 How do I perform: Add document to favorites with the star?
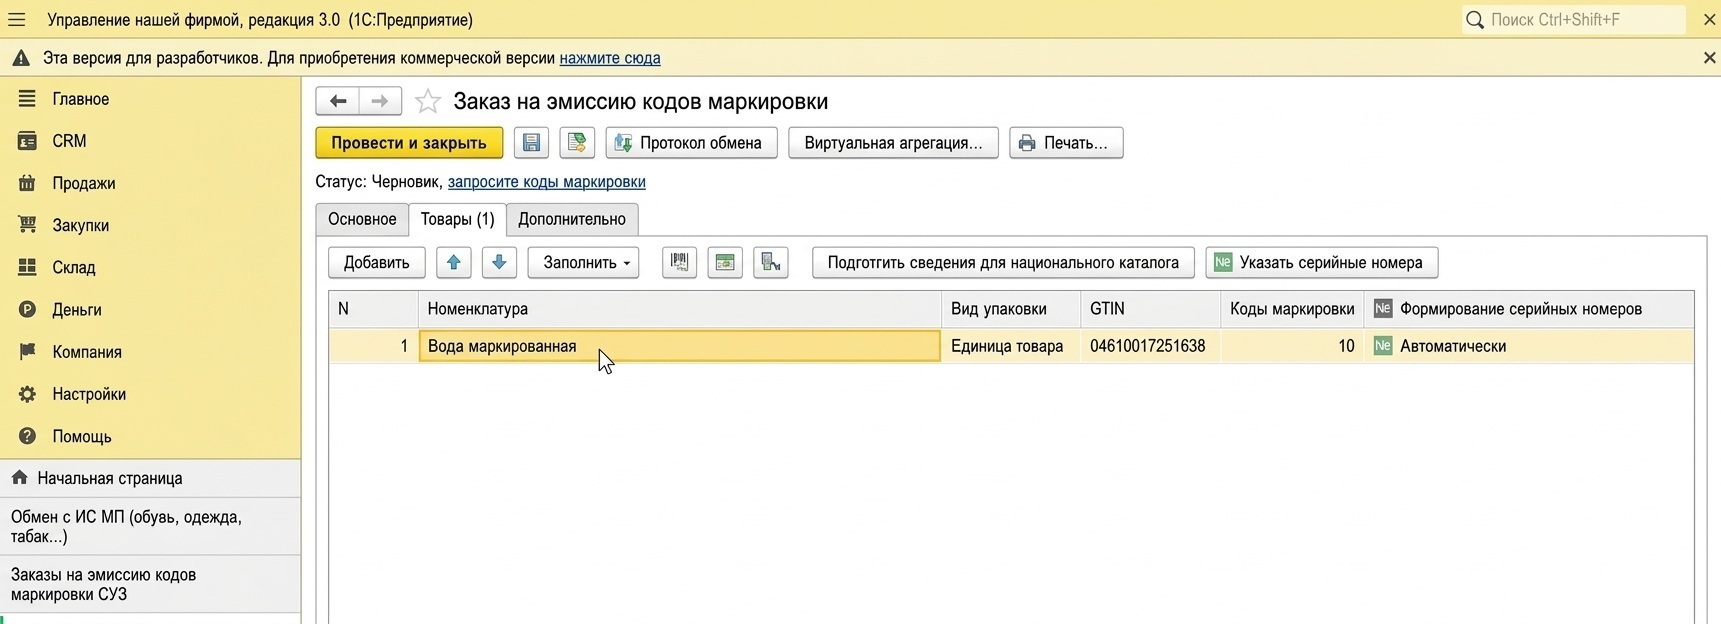tap(428, 101)
